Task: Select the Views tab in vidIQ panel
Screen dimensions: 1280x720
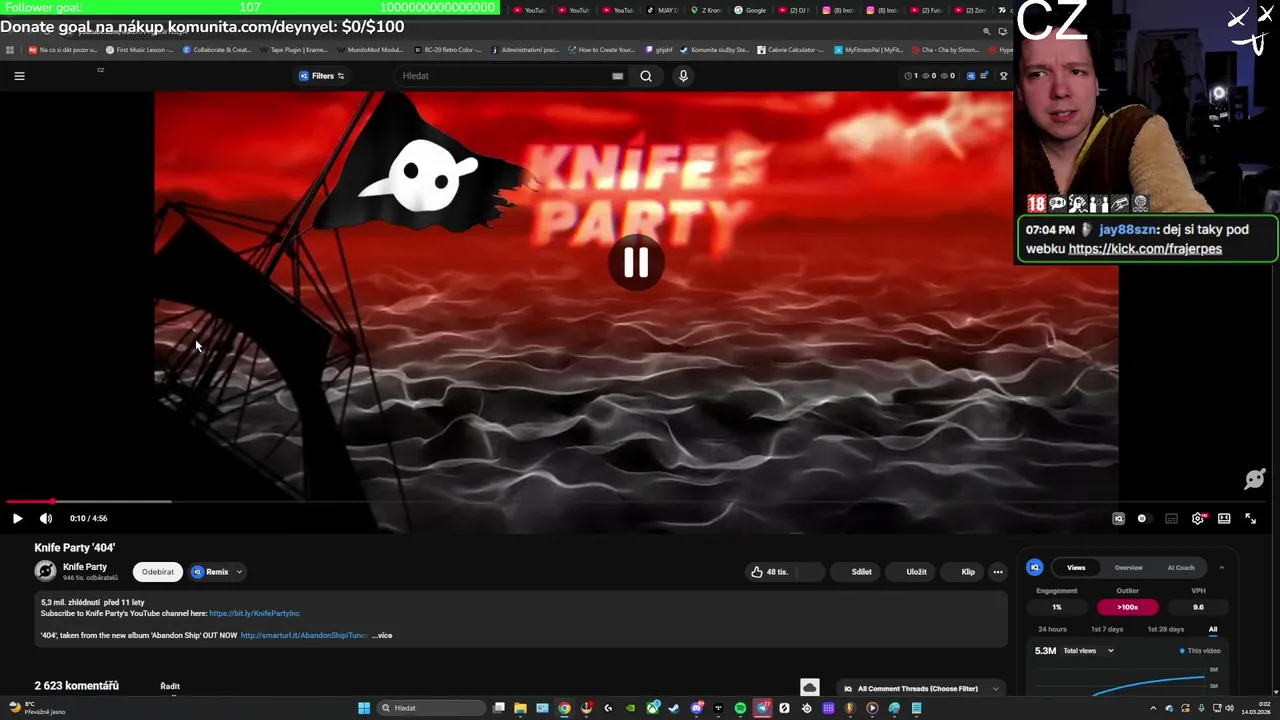Action: tap(1076, 567)
